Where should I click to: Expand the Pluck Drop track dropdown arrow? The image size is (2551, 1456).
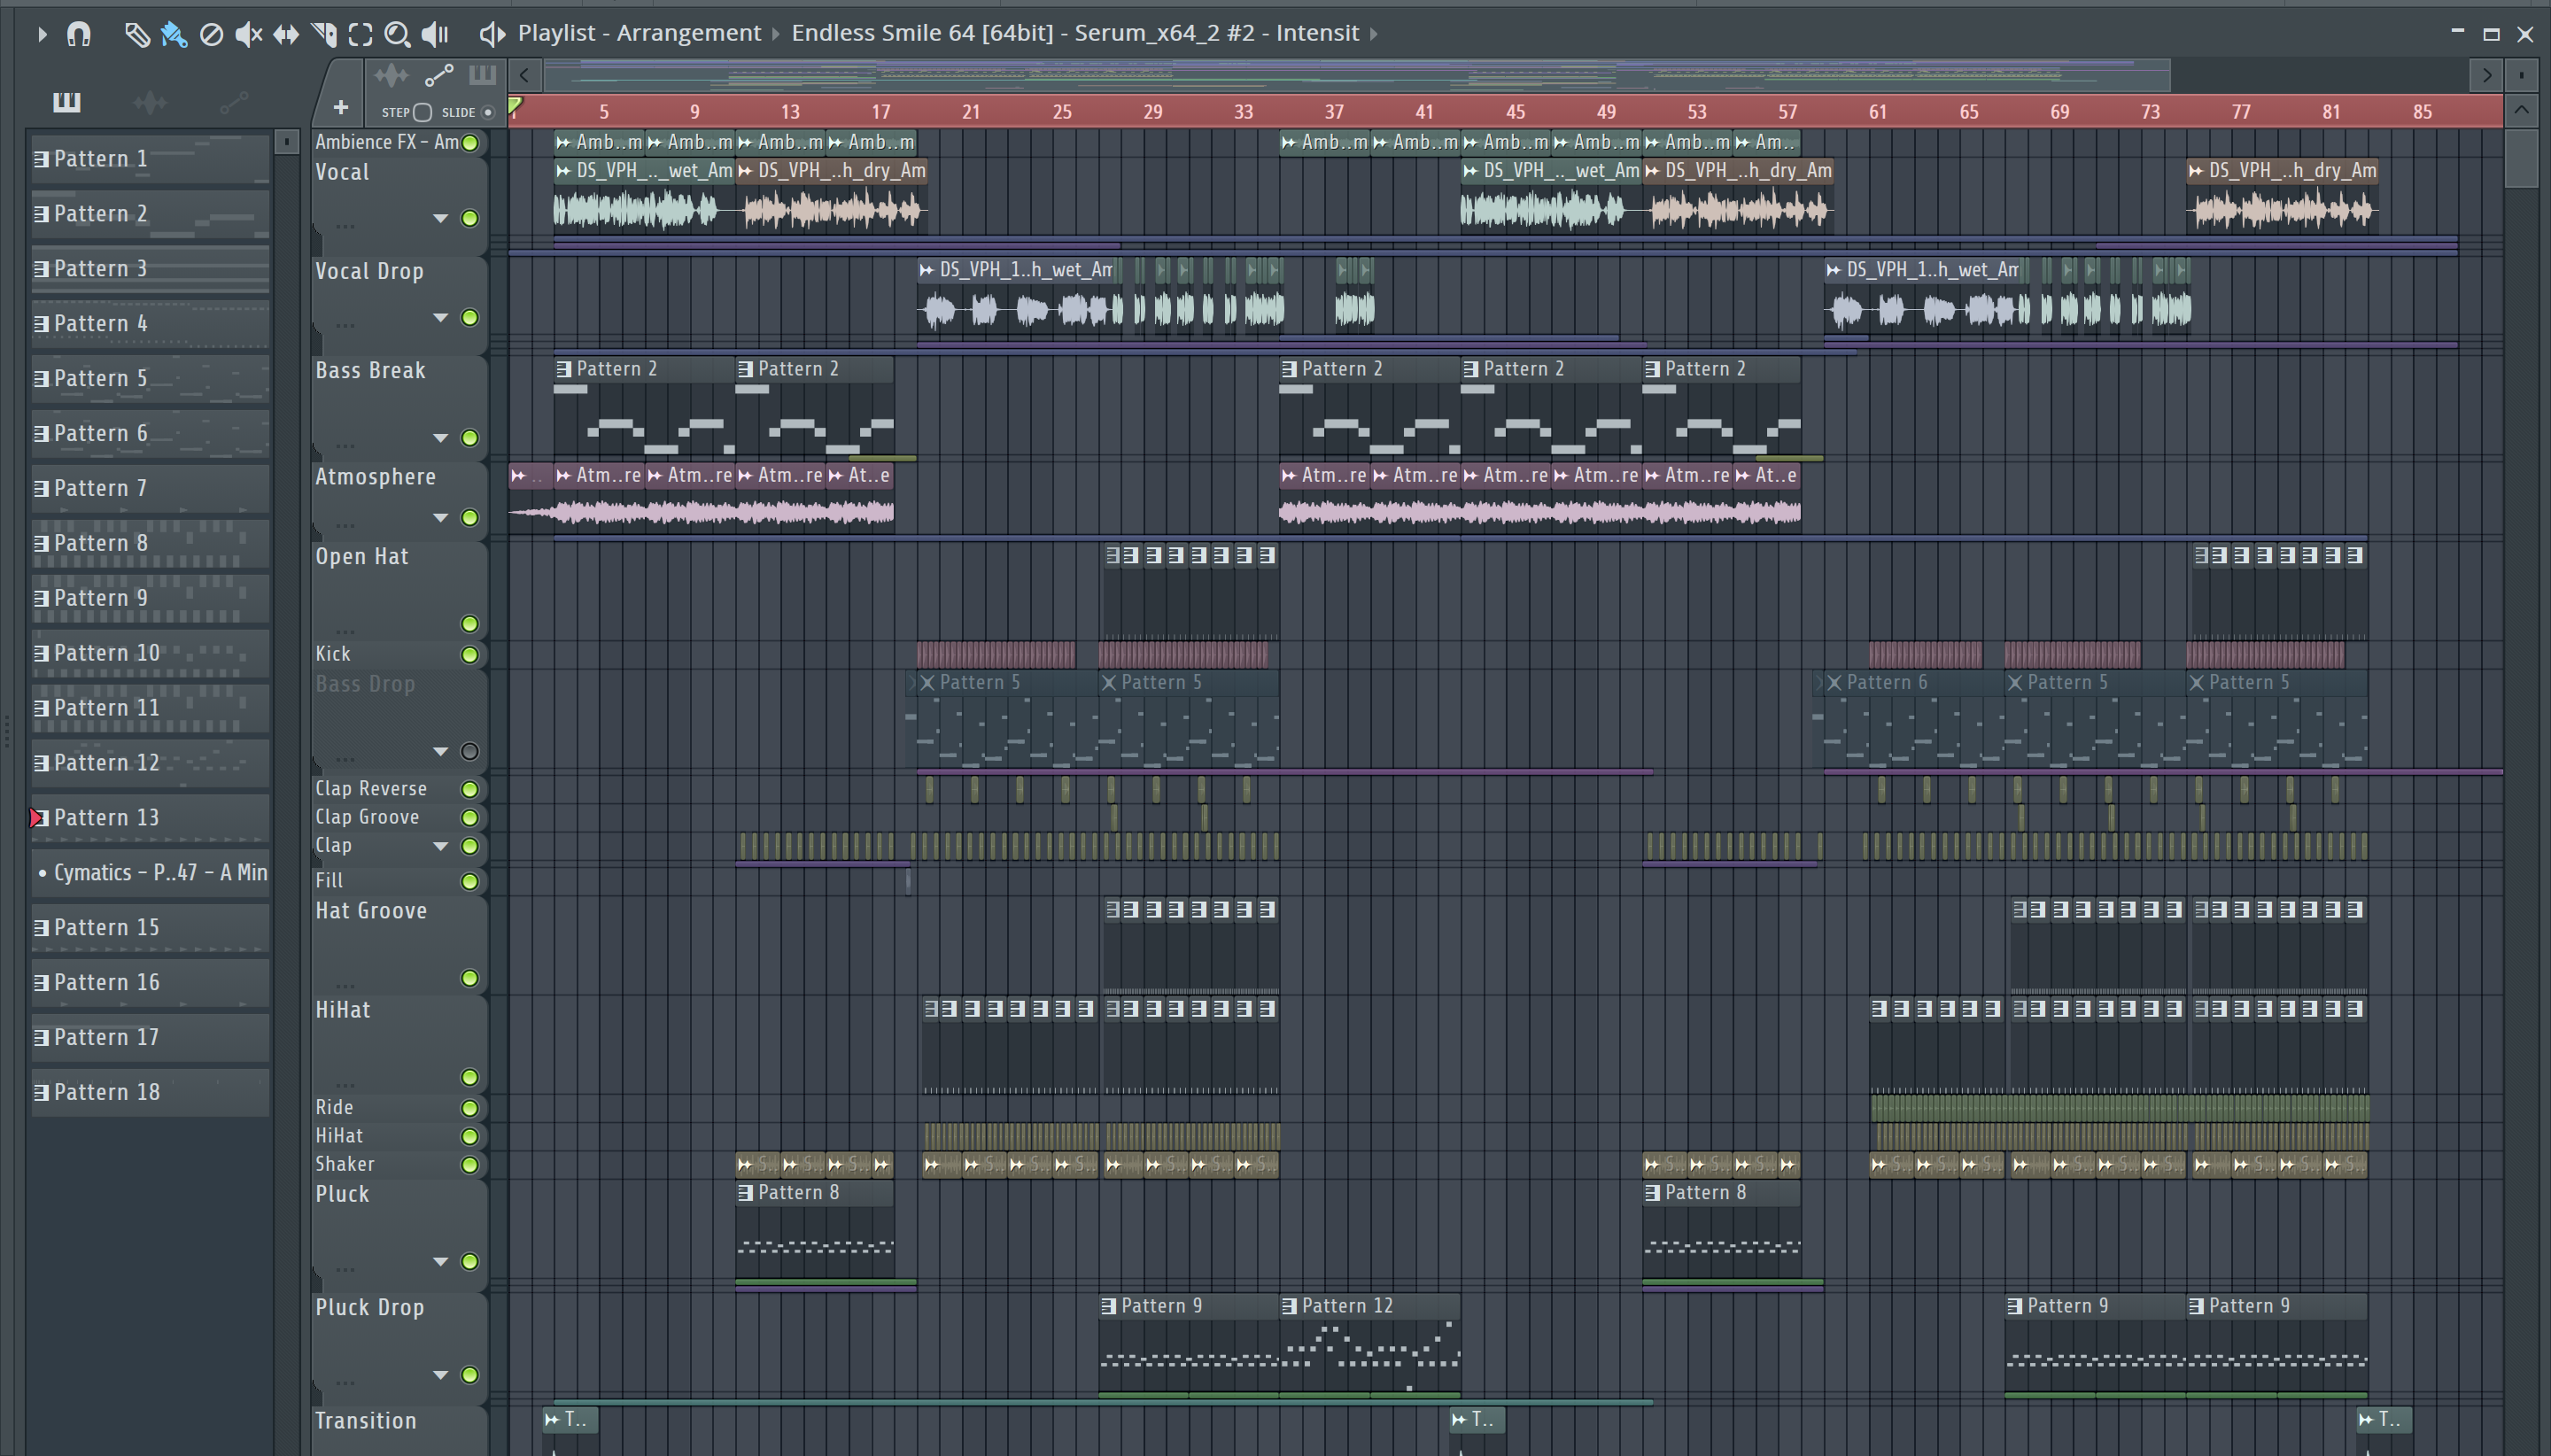pos(440,1375)
